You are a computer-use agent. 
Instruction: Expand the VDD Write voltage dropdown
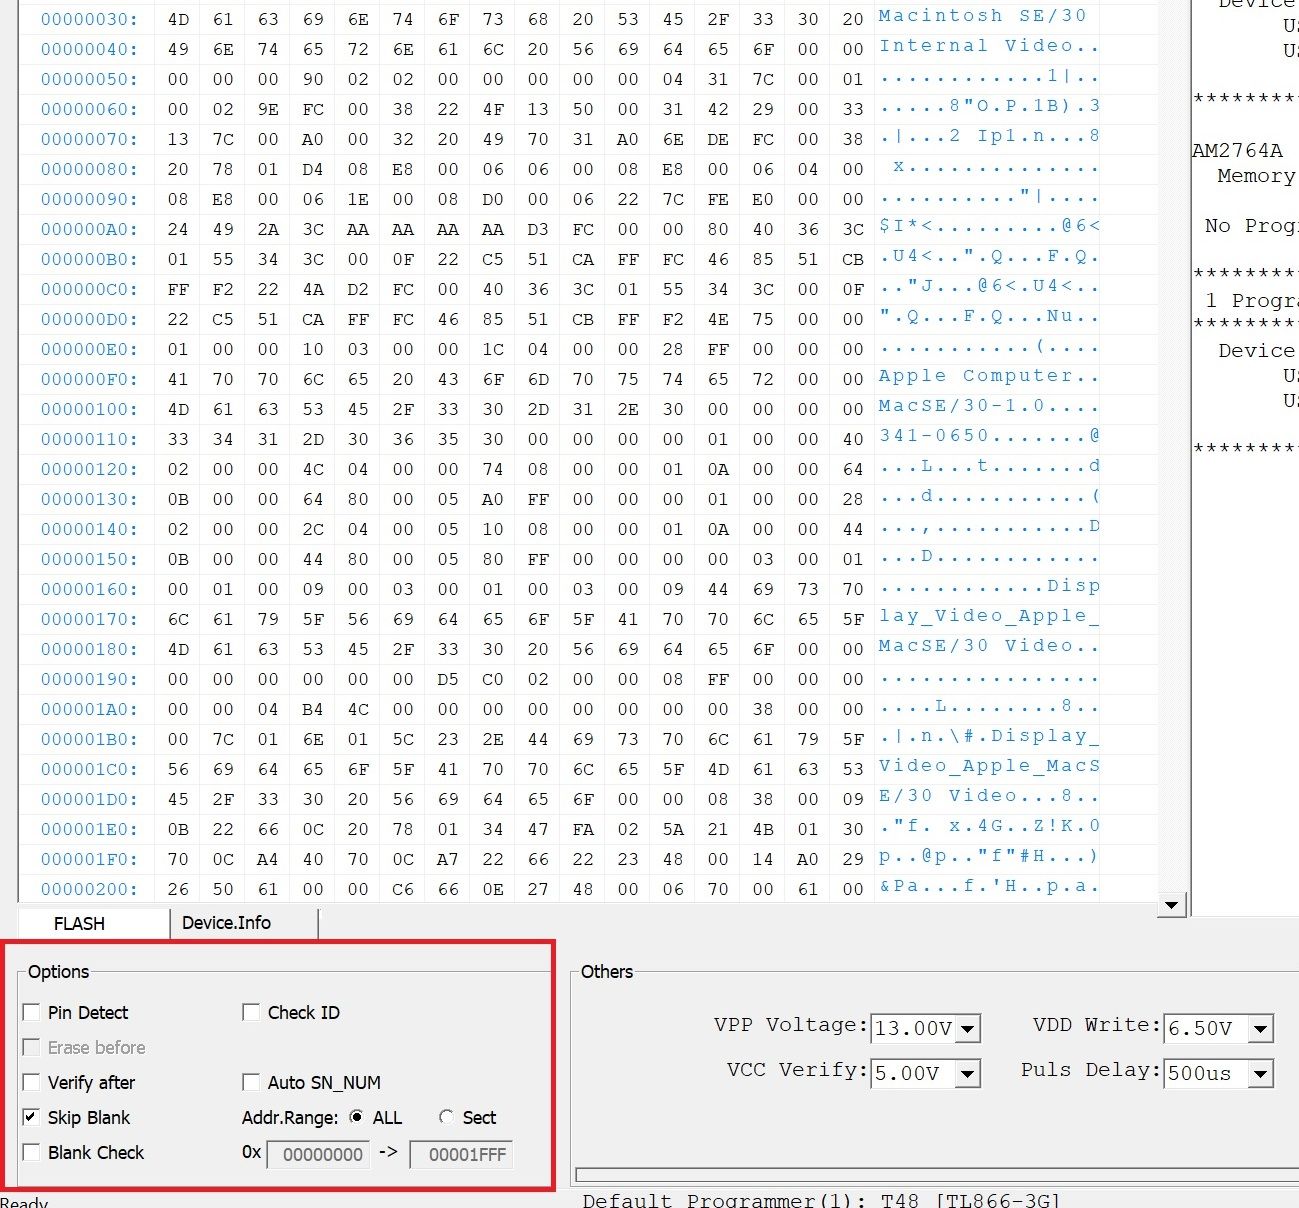(1260, 1029)
